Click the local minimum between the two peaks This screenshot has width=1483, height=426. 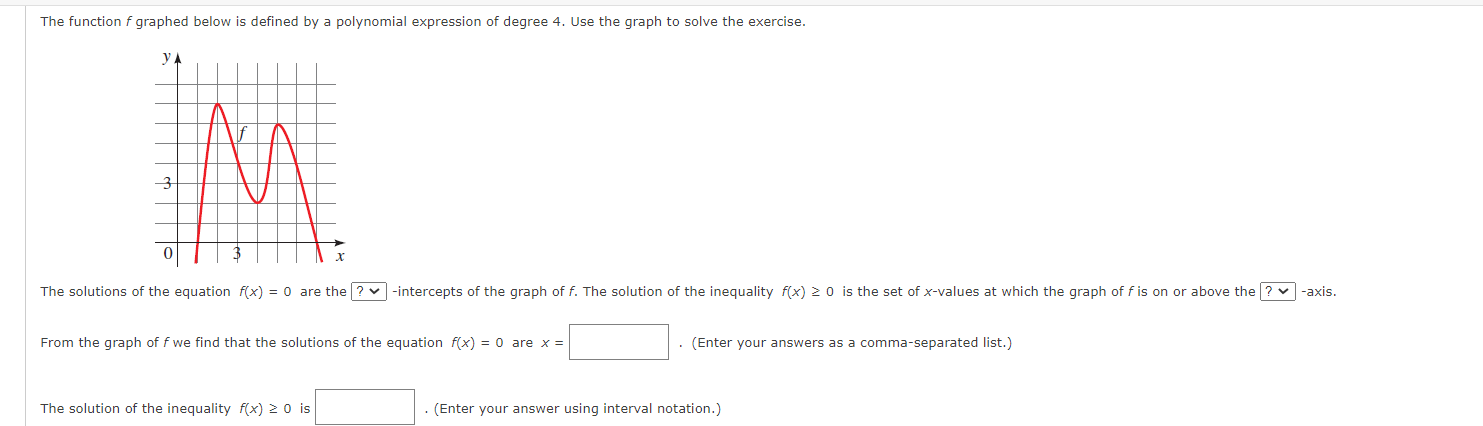pyautogui.click(x=257, y=201)
